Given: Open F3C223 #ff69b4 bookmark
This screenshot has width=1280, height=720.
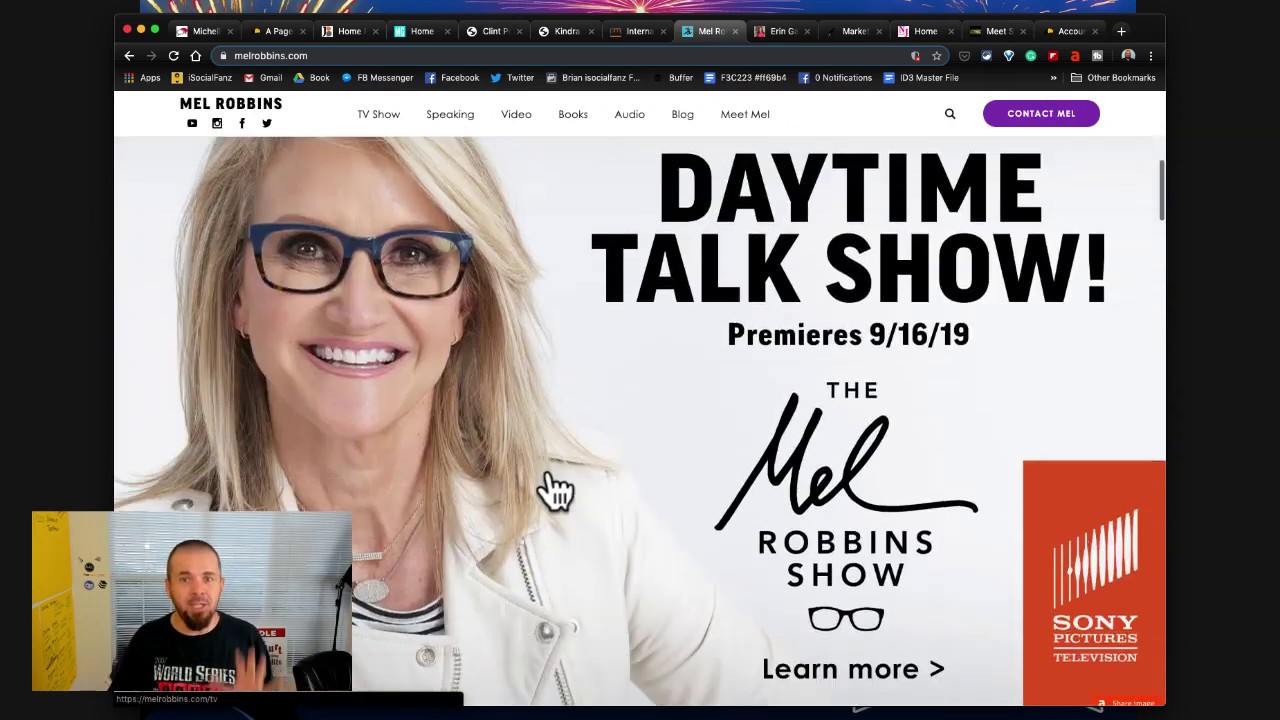Looking at the screenshot, I should tap(745, 78).
